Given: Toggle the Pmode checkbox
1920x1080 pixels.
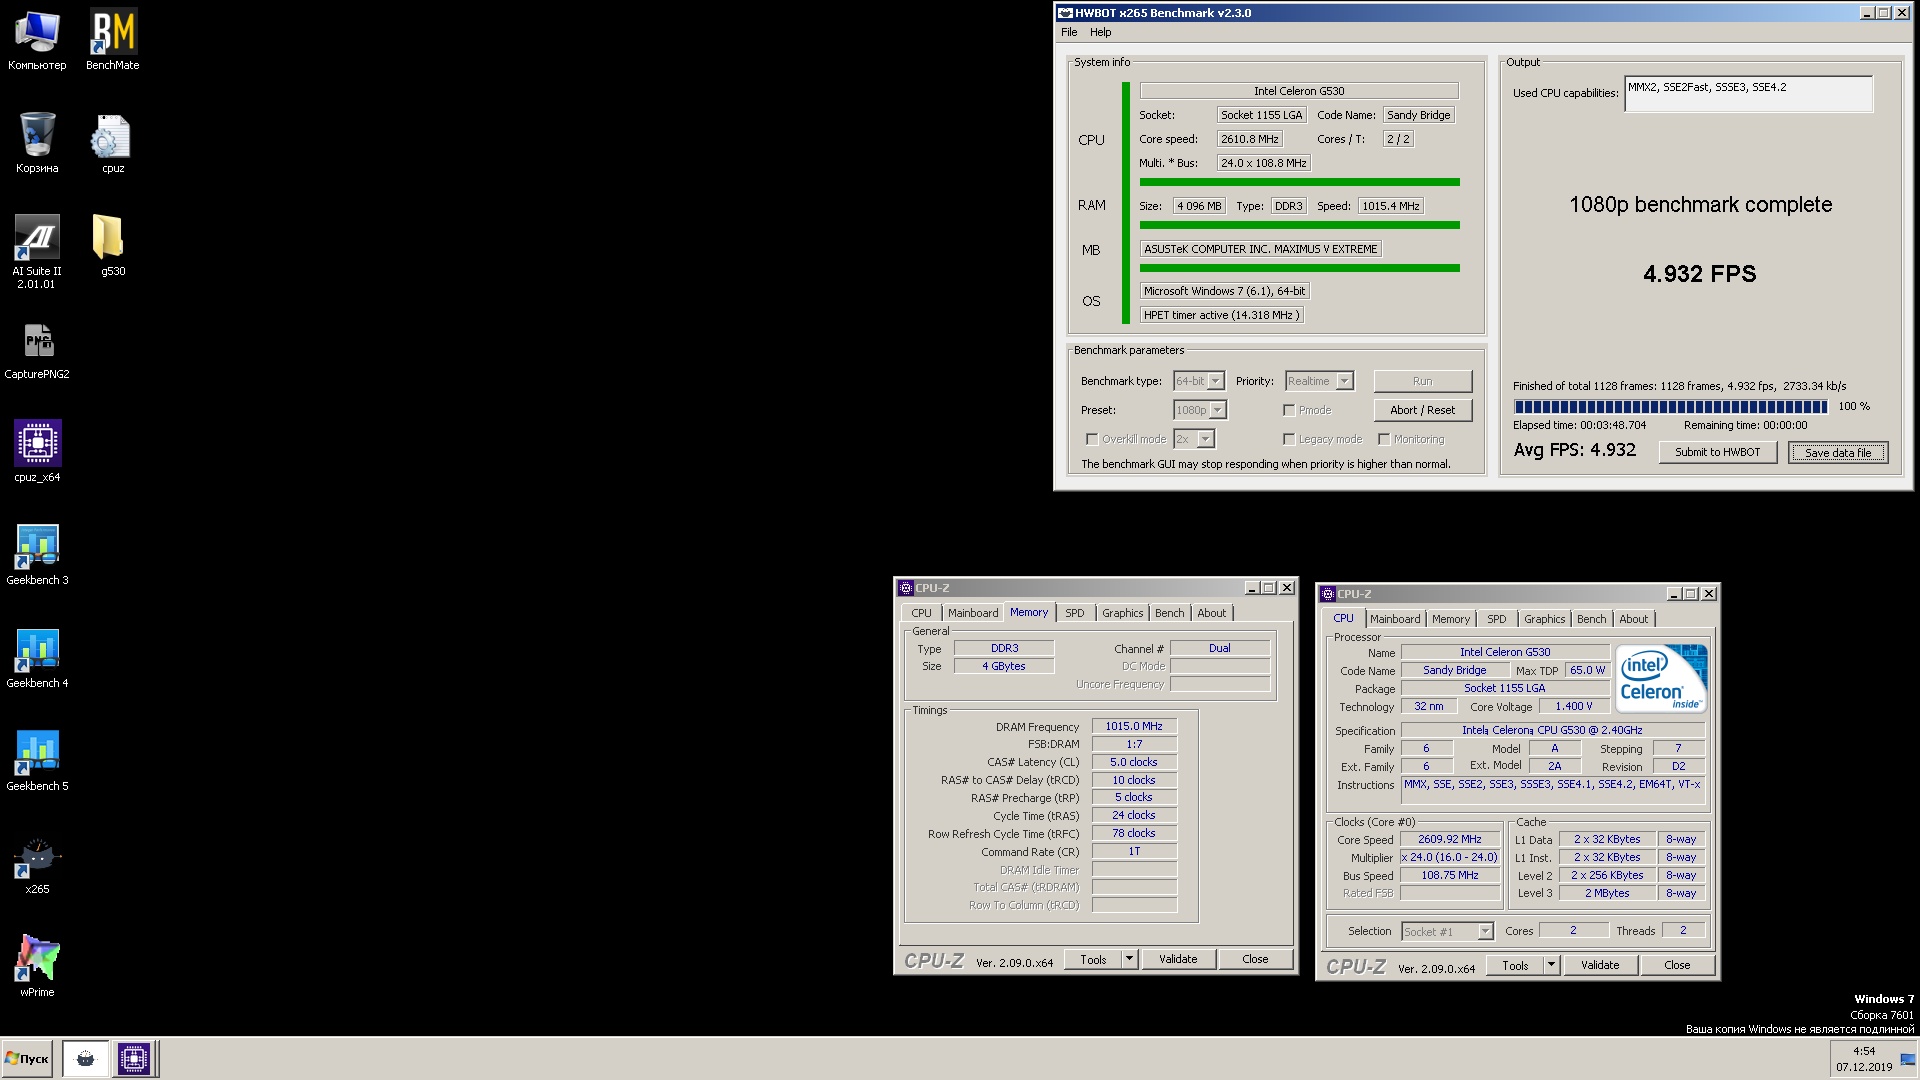Looking at the screenshot, I should click(x=1289, y=410).
